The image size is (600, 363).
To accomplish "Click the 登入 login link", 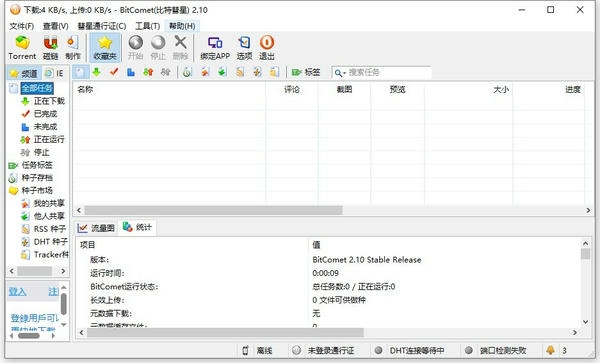I will point(18,292).
